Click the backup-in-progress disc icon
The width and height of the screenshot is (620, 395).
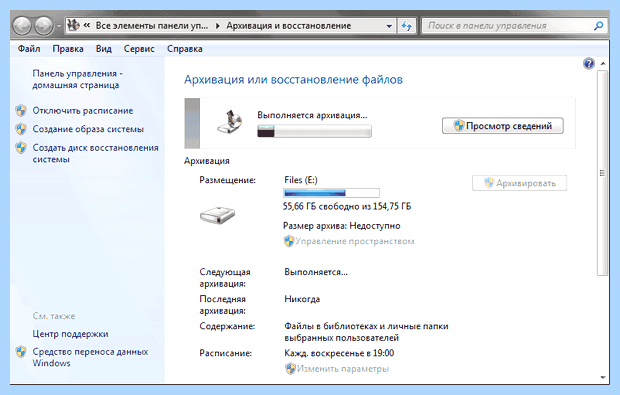230,123
